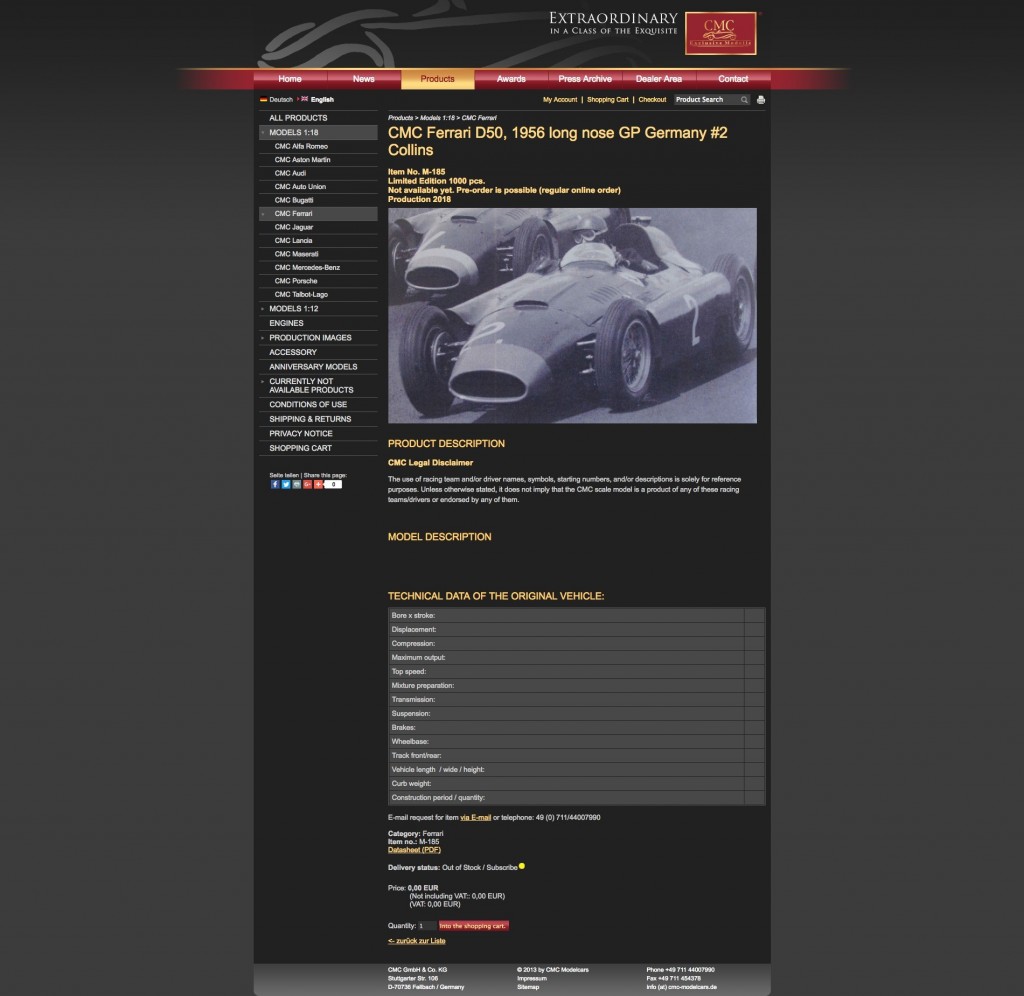Print the page via printer icon
Image resolution: width=1024 pixels, height=996 pixels.
point(761,100)
